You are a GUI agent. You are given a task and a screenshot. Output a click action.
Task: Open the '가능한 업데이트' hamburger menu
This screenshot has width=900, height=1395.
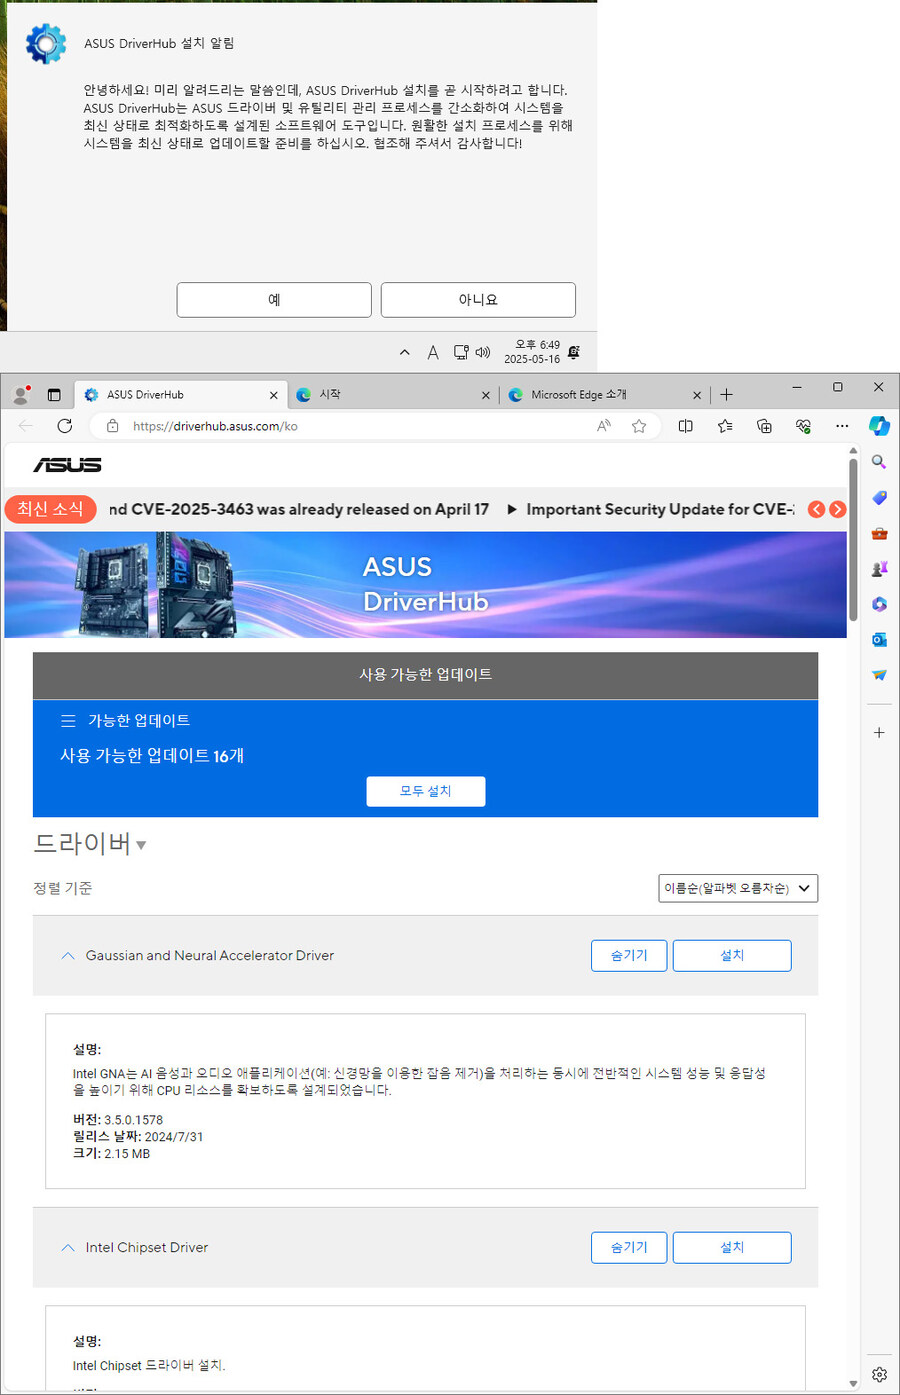pyautogui.click(x=68, y=721)
